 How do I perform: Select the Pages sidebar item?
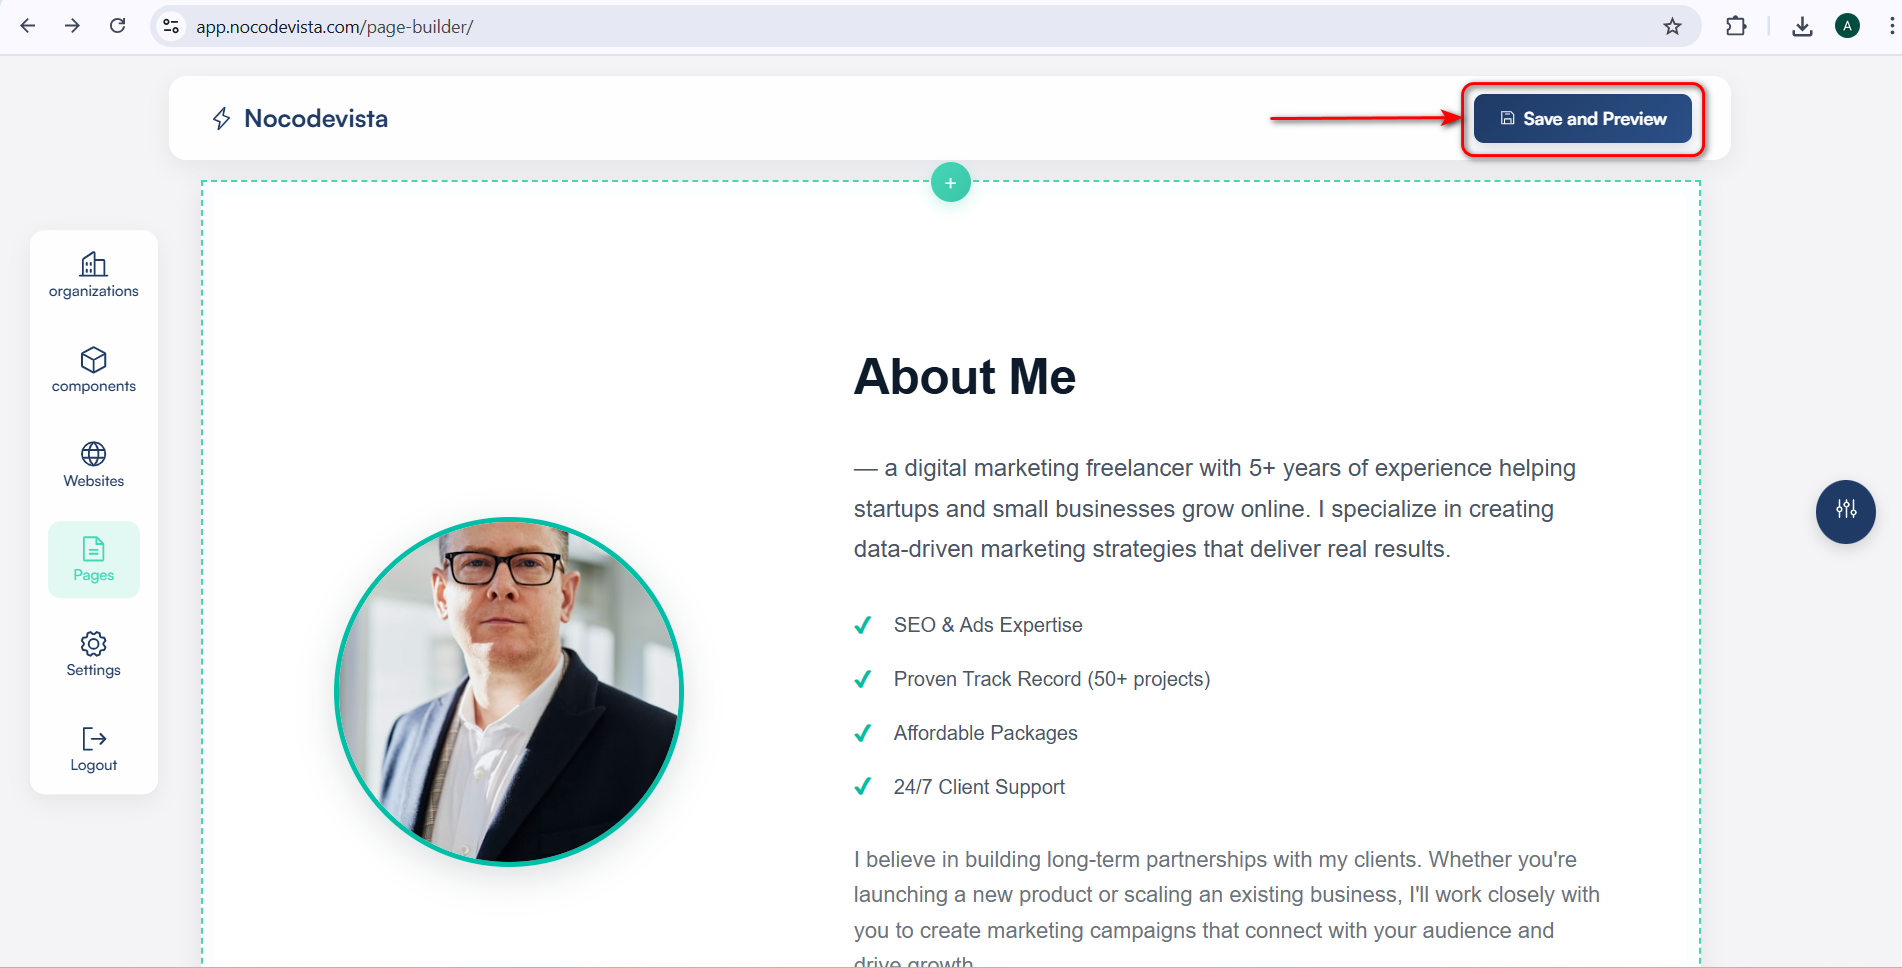(x=94, y=560)
